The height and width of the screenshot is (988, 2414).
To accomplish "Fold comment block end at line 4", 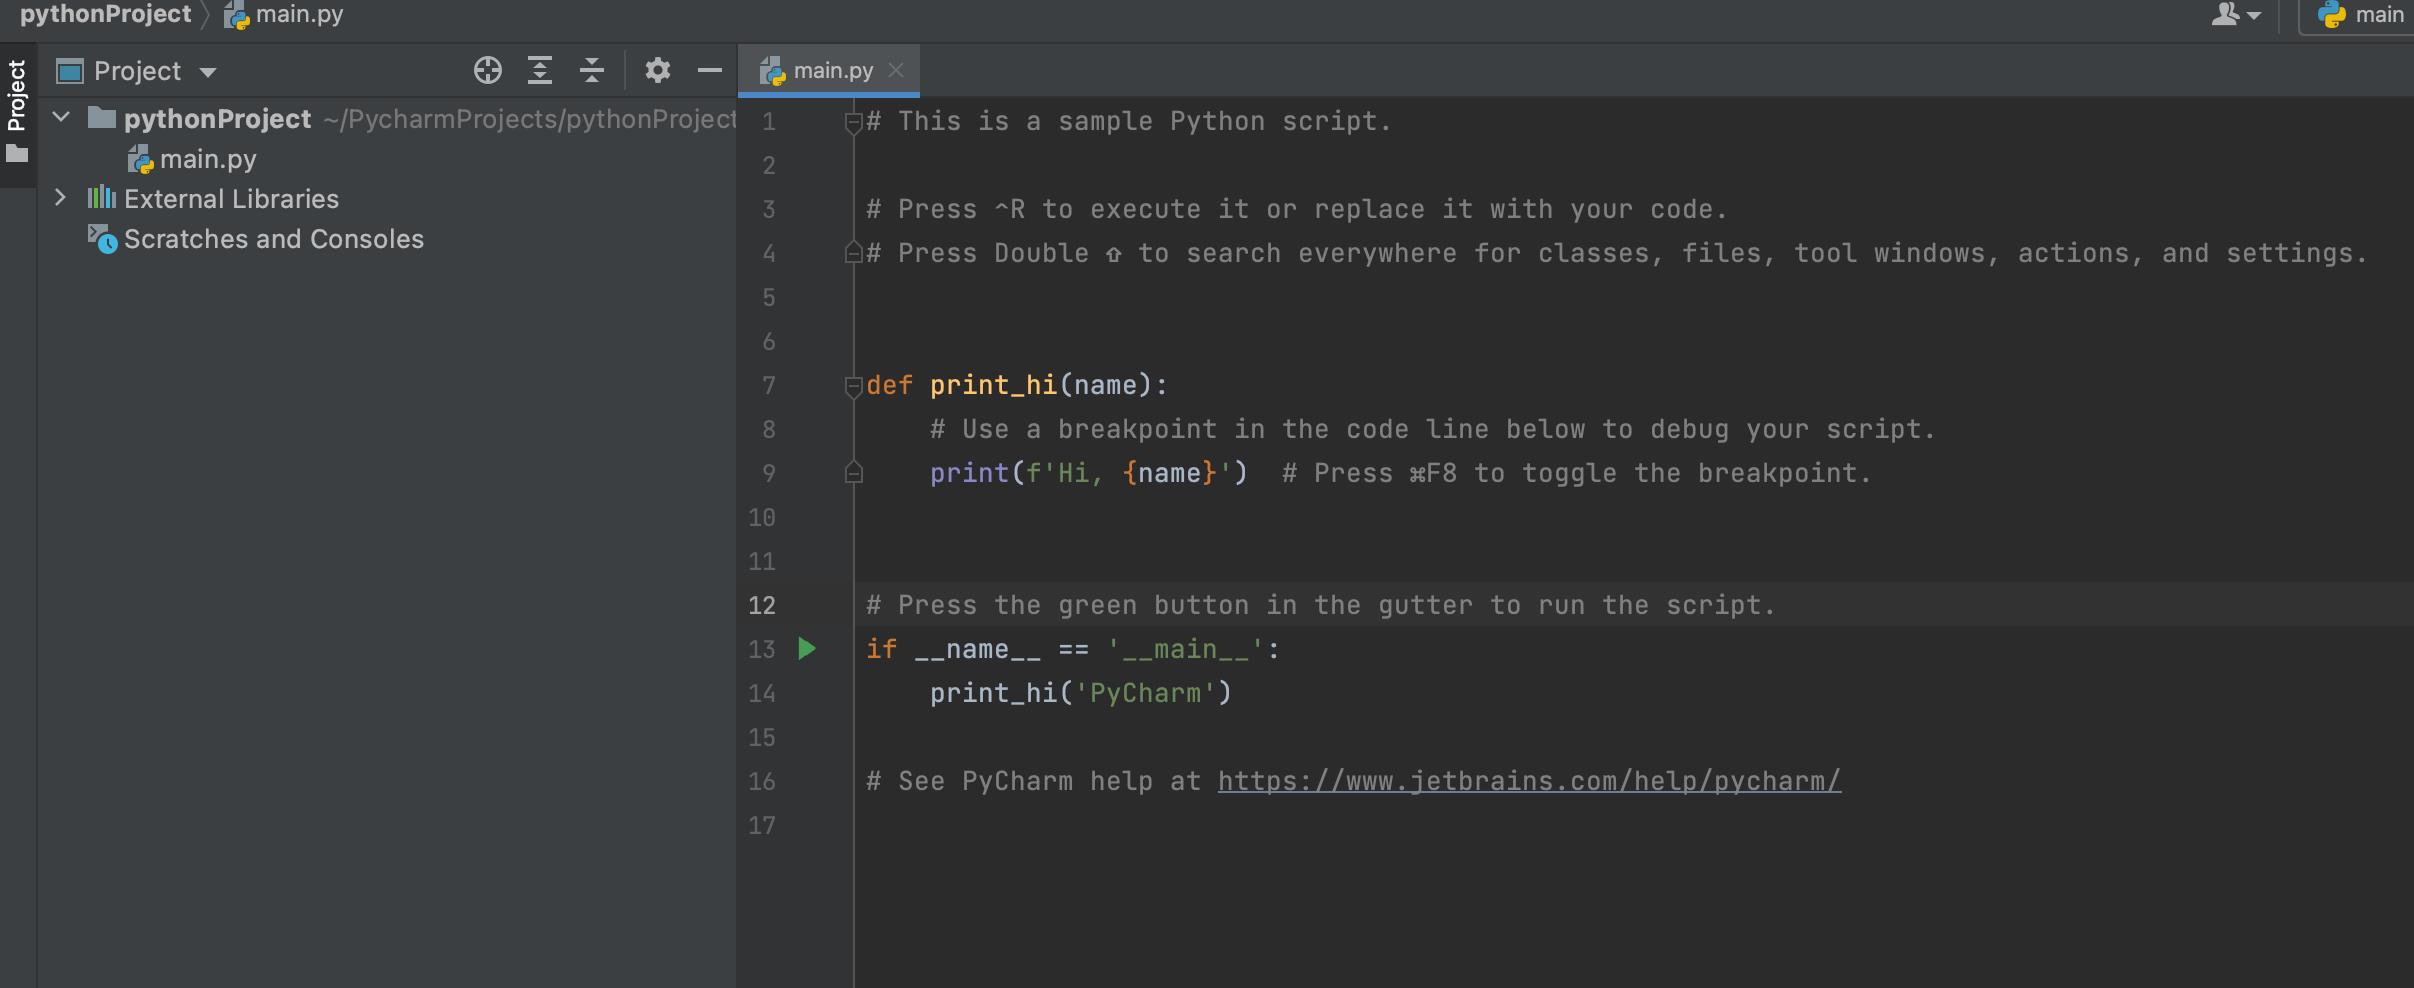I will click(x=853, y=252).
